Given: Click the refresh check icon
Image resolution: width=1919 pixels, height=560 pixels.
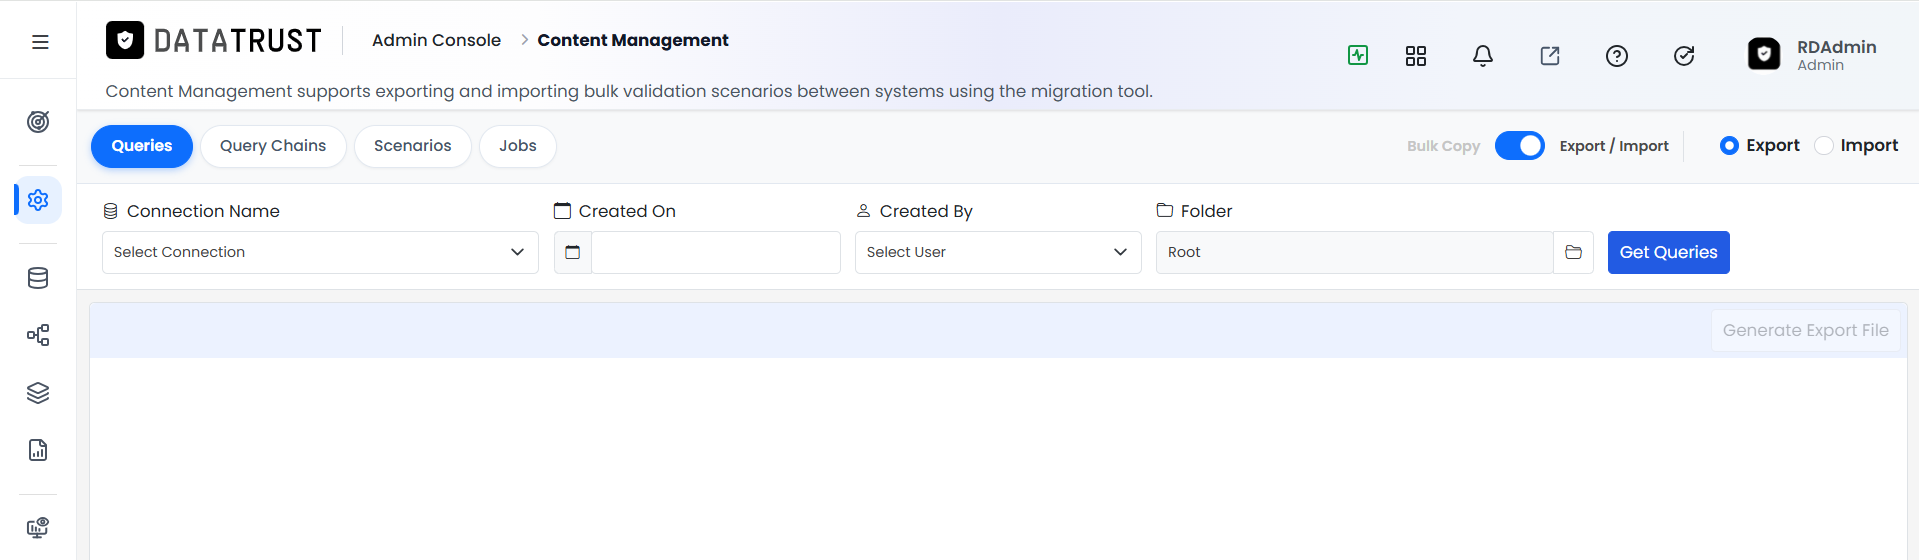Looking at the screenshot, I should [x=1684, y=56].
